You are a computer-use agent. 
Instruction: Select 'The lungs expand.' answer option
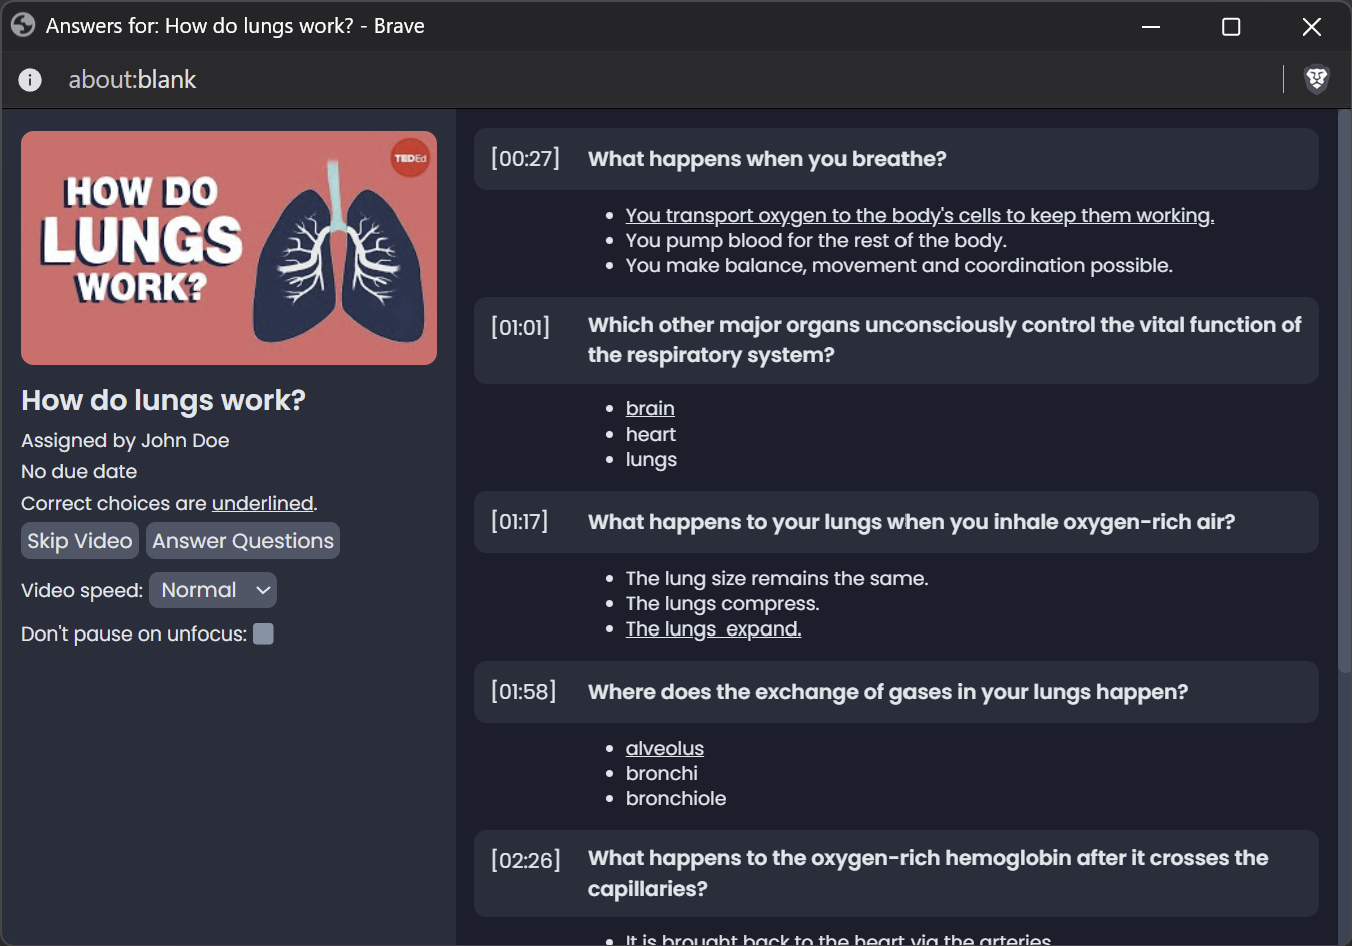pos(712,628)
